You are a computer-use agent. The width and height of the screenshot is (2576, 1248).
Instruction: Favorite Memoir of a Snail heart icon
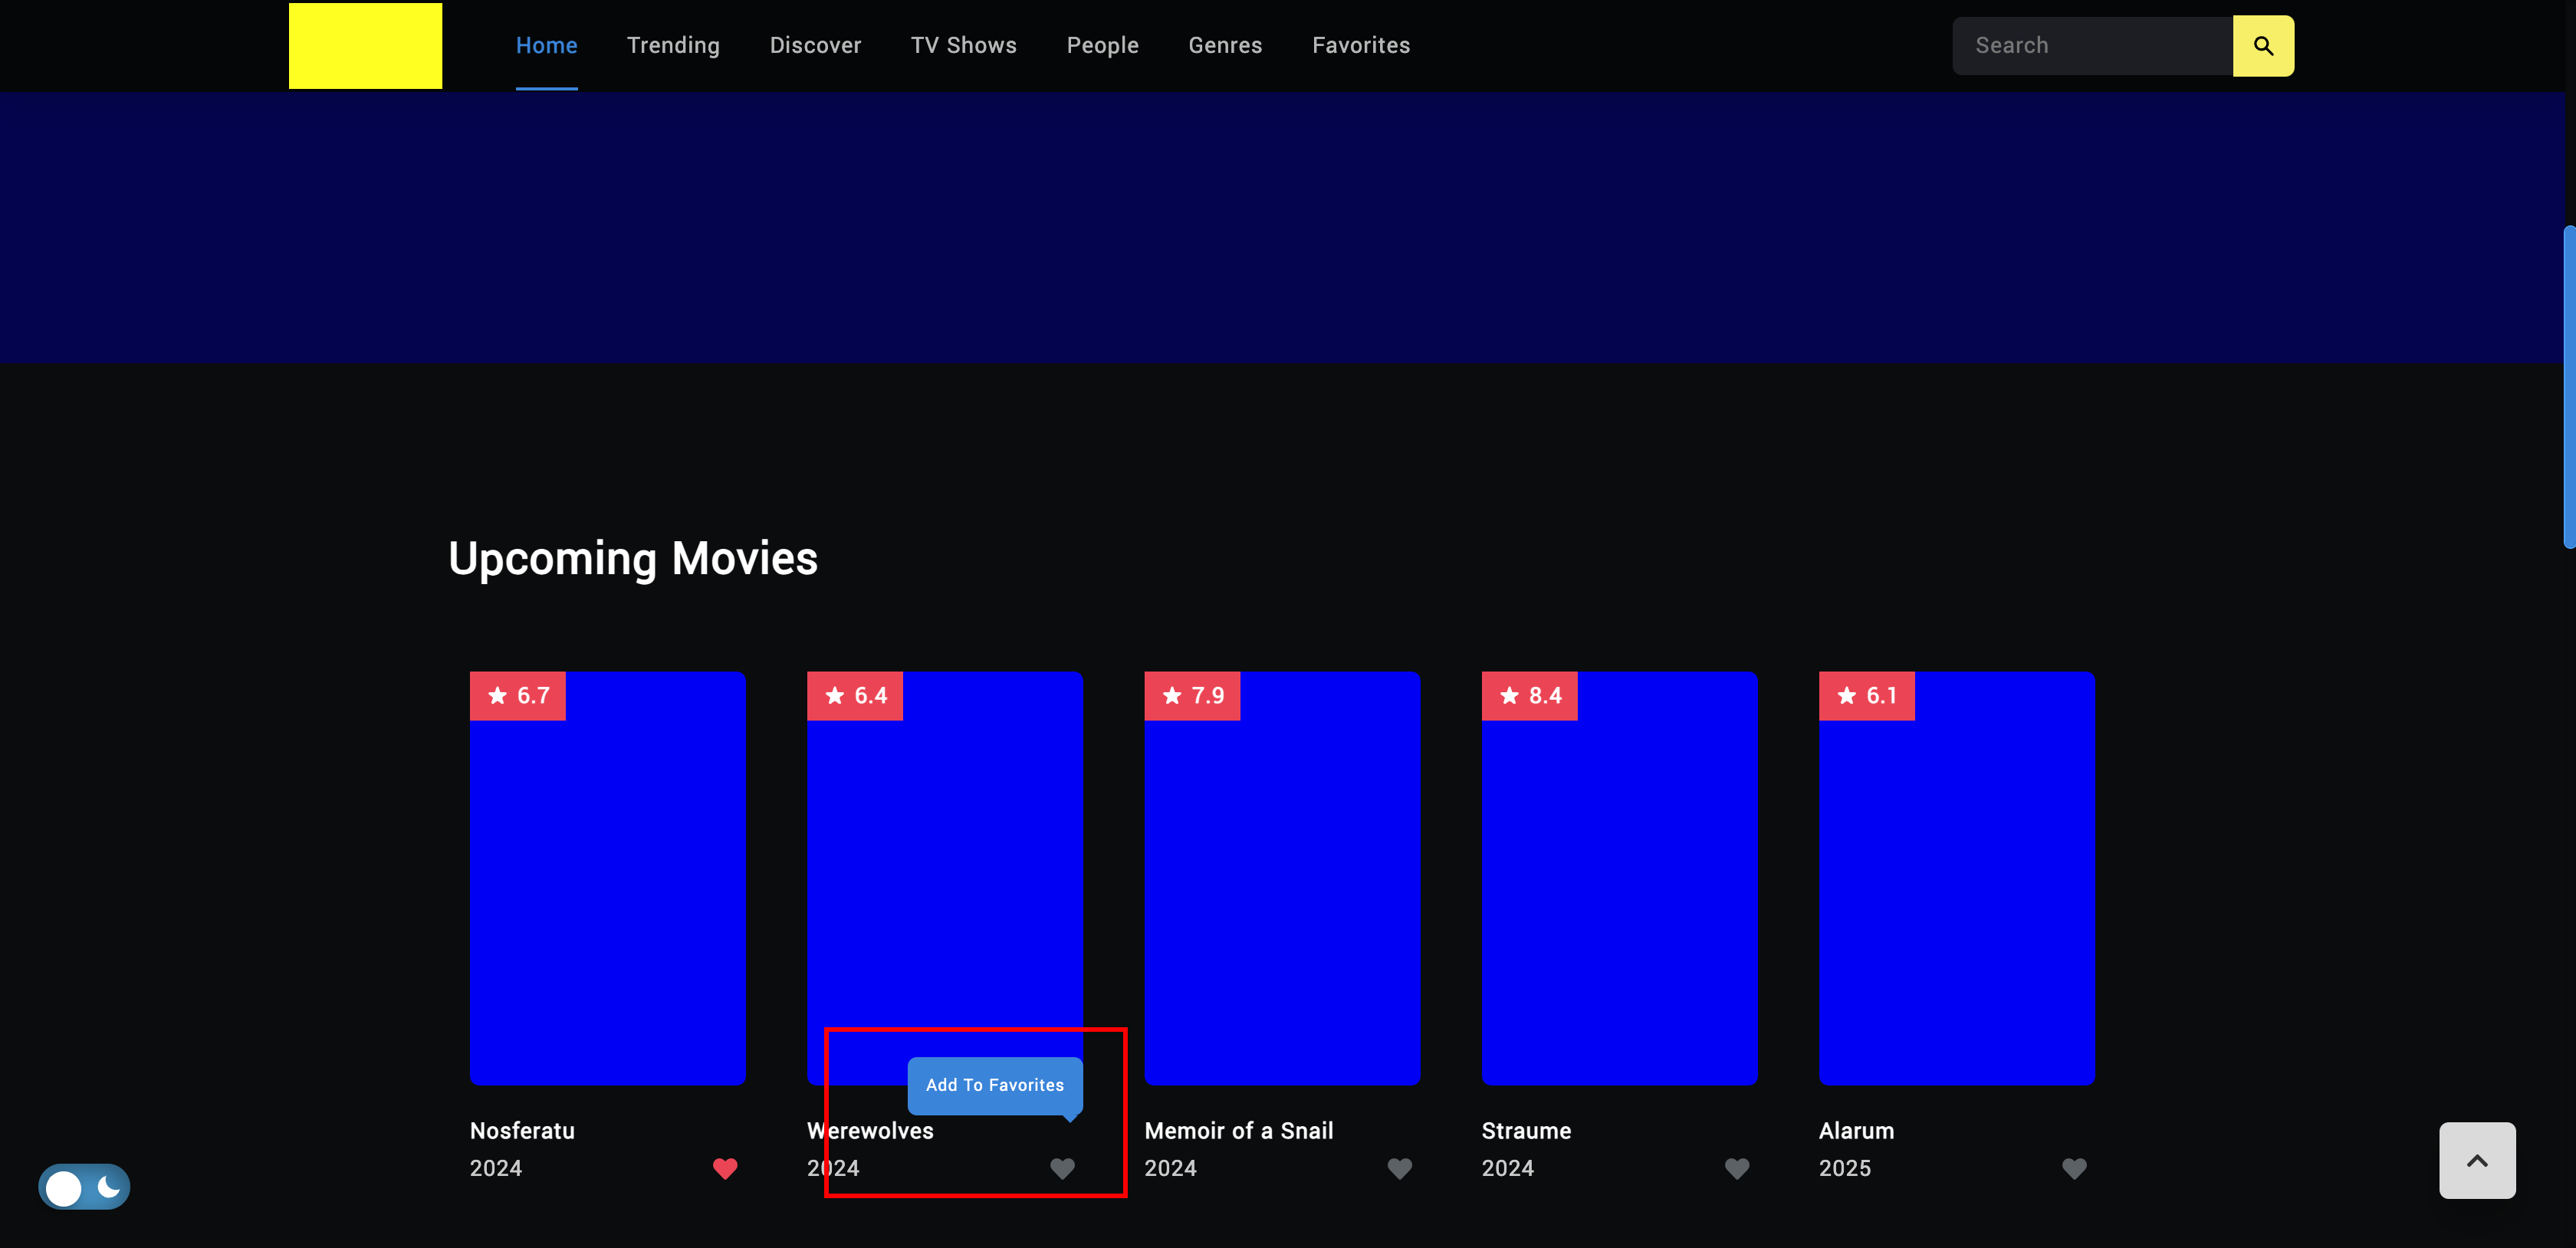(1399, 1167)
